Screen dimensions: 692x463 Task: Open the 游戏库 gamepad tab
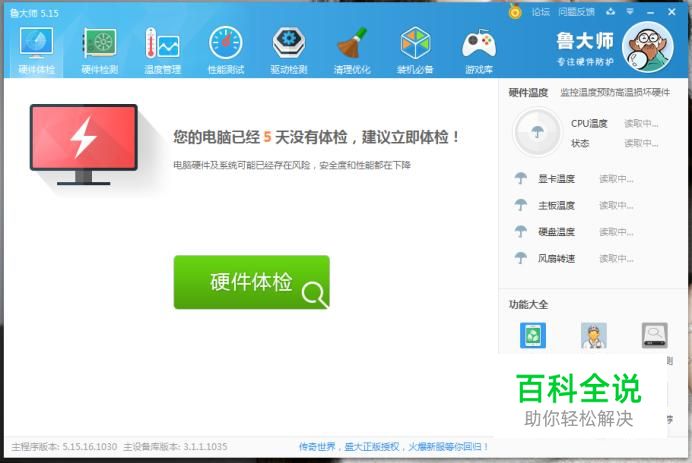coord(479,51)
